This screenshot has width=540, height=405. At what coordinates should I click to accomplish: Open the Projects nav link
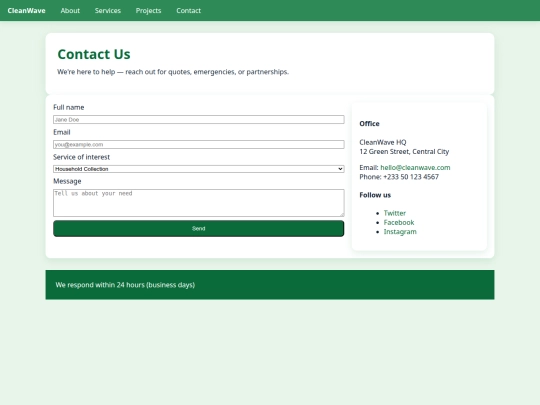[x=148, y=11]
